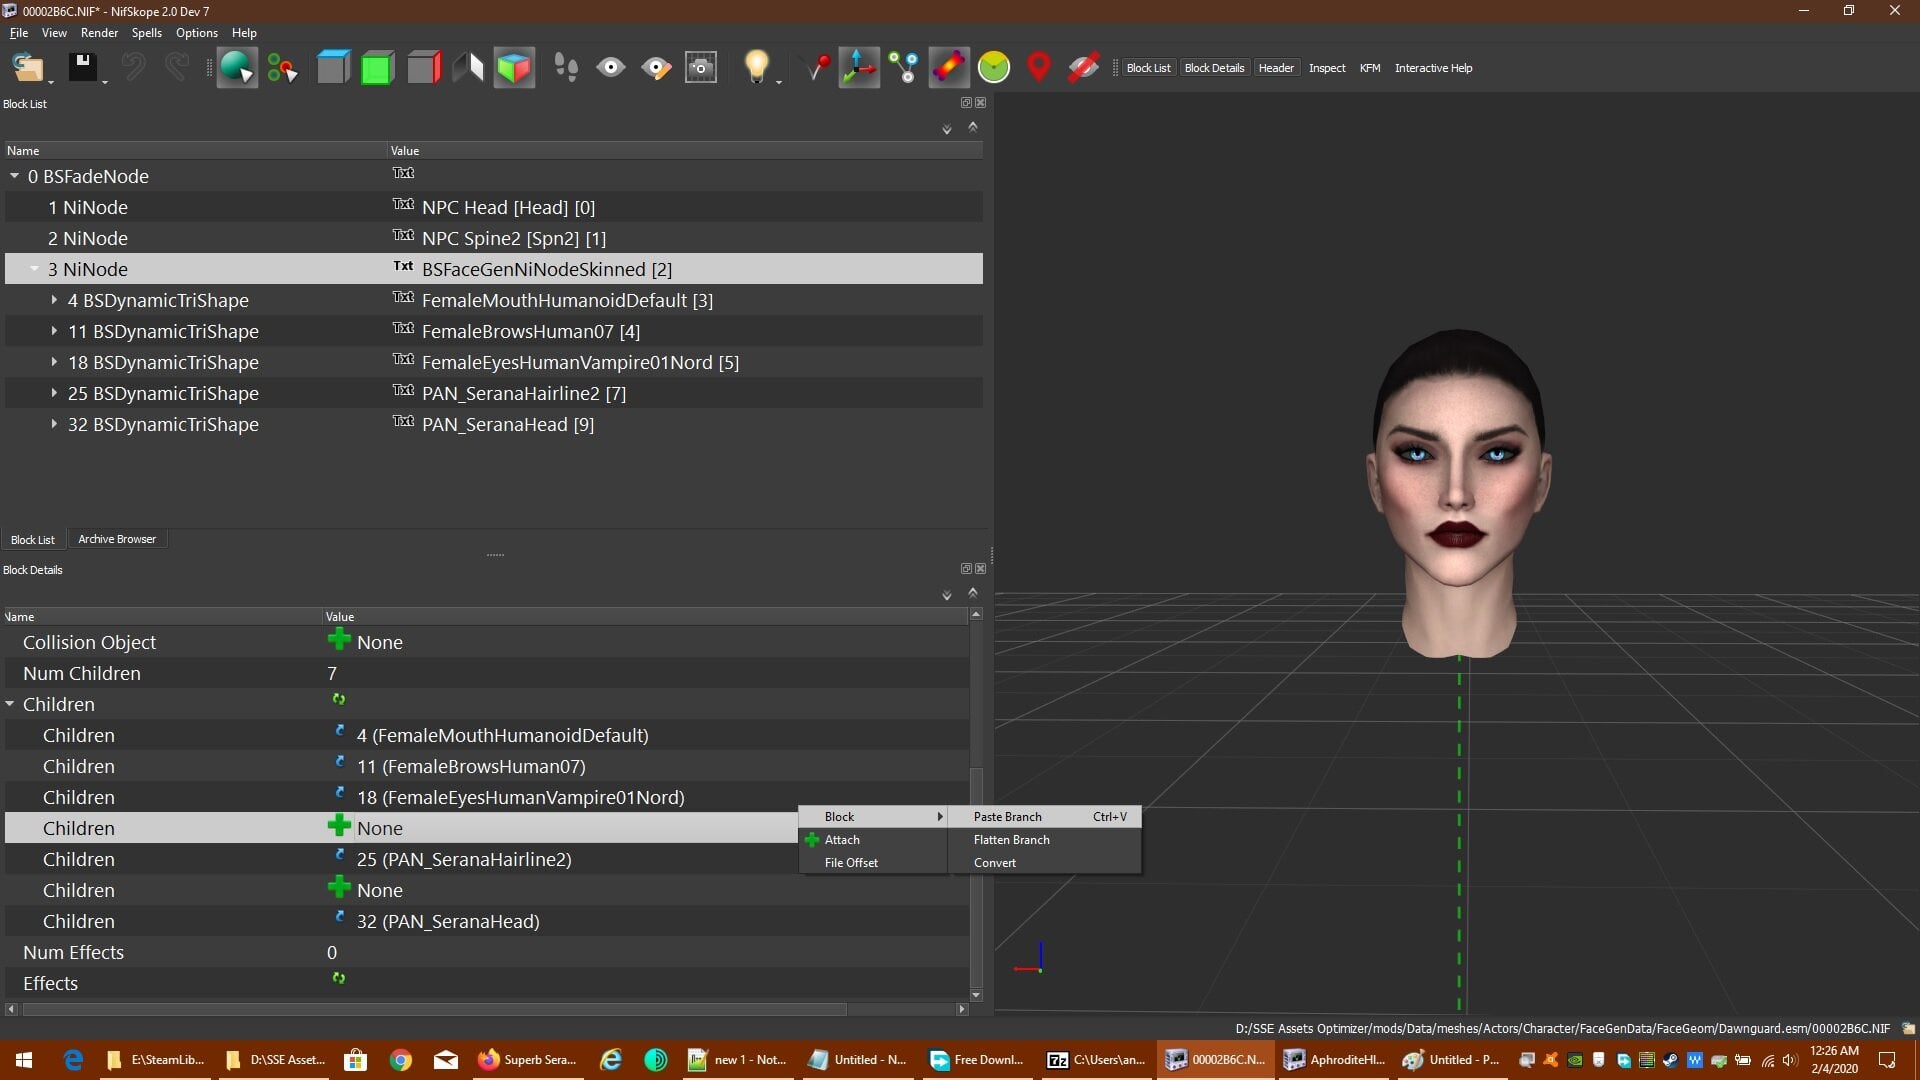
Task: Toggle the Block Details panel button
Action: click(x=1214, y=68)
